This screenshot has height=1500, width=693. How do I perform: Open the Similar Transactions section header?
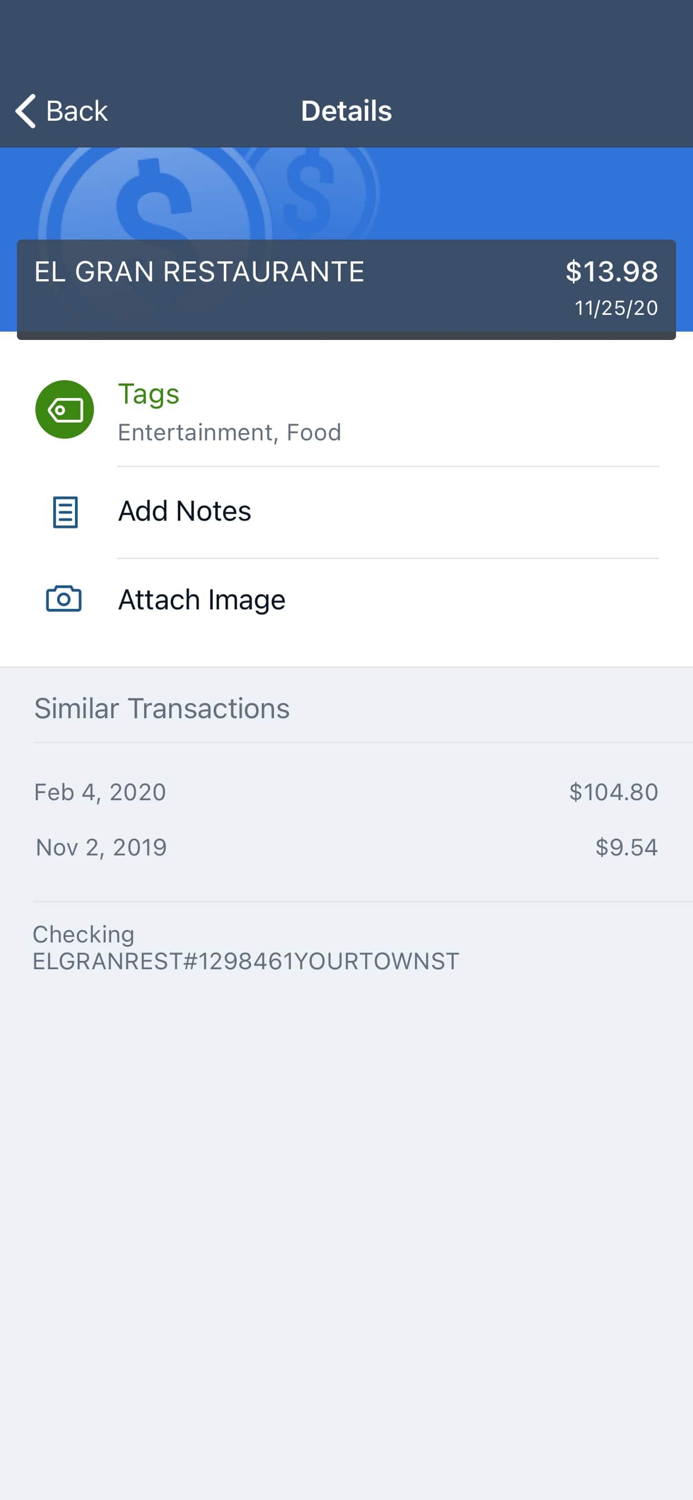point(162,708)
